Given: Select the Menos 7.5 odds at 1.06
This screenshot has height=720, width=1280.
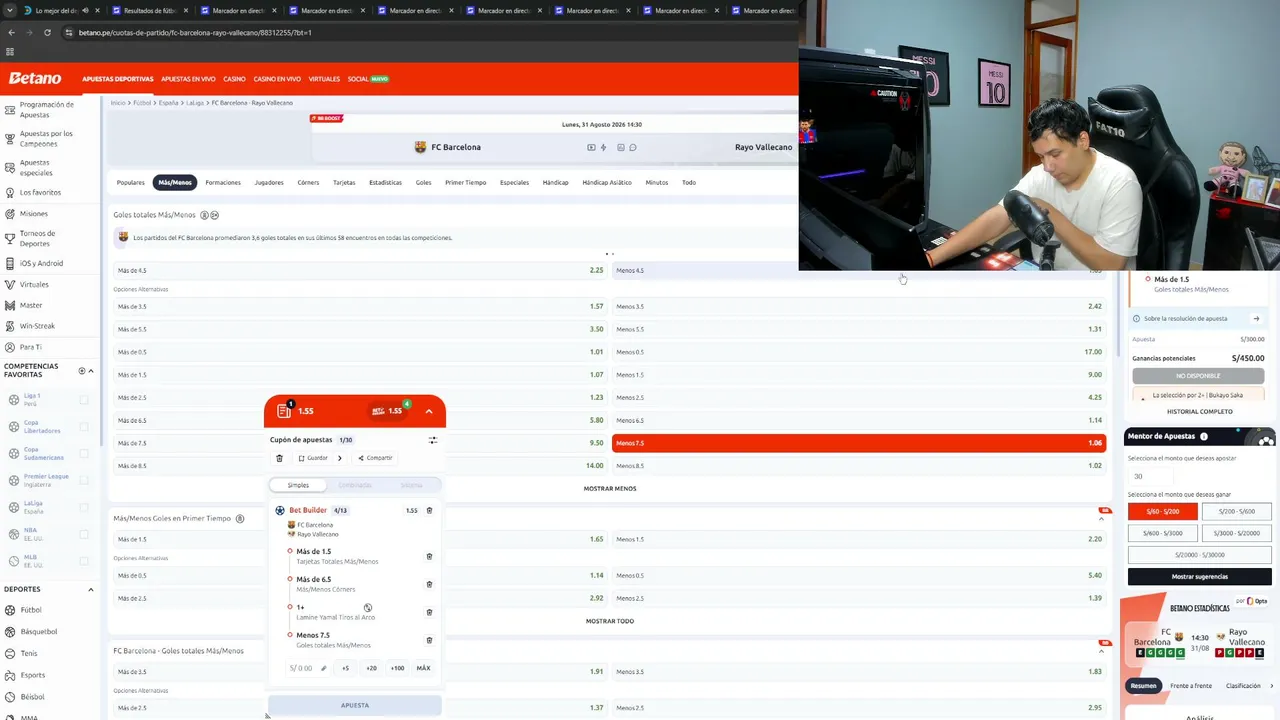Looking at the screenshot, I should point(859,443).
